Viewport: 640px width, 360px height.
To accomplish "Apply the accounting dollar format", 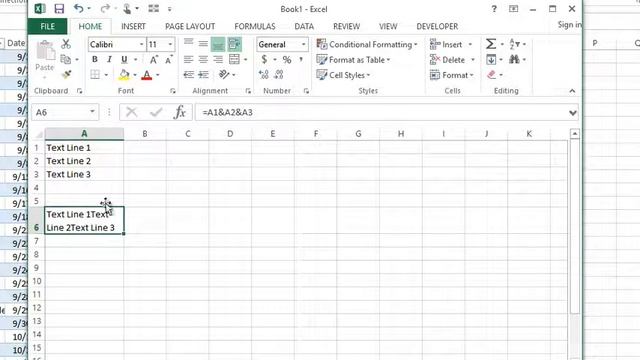I will [264, 60].
